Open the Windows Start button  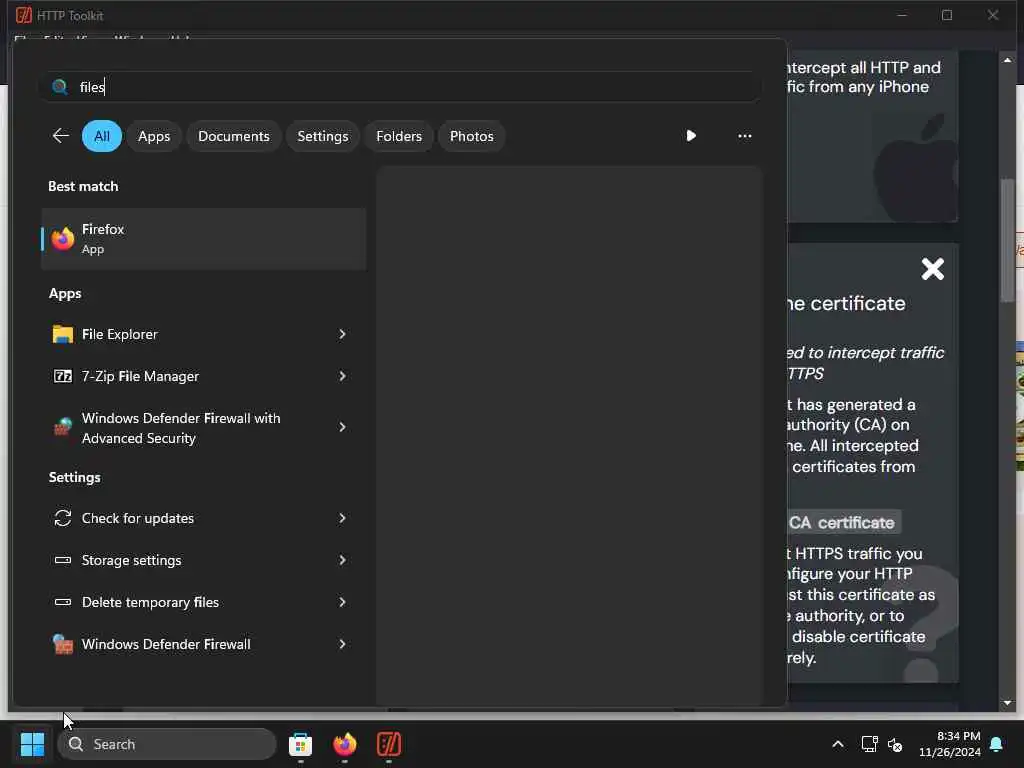point(32,744)
